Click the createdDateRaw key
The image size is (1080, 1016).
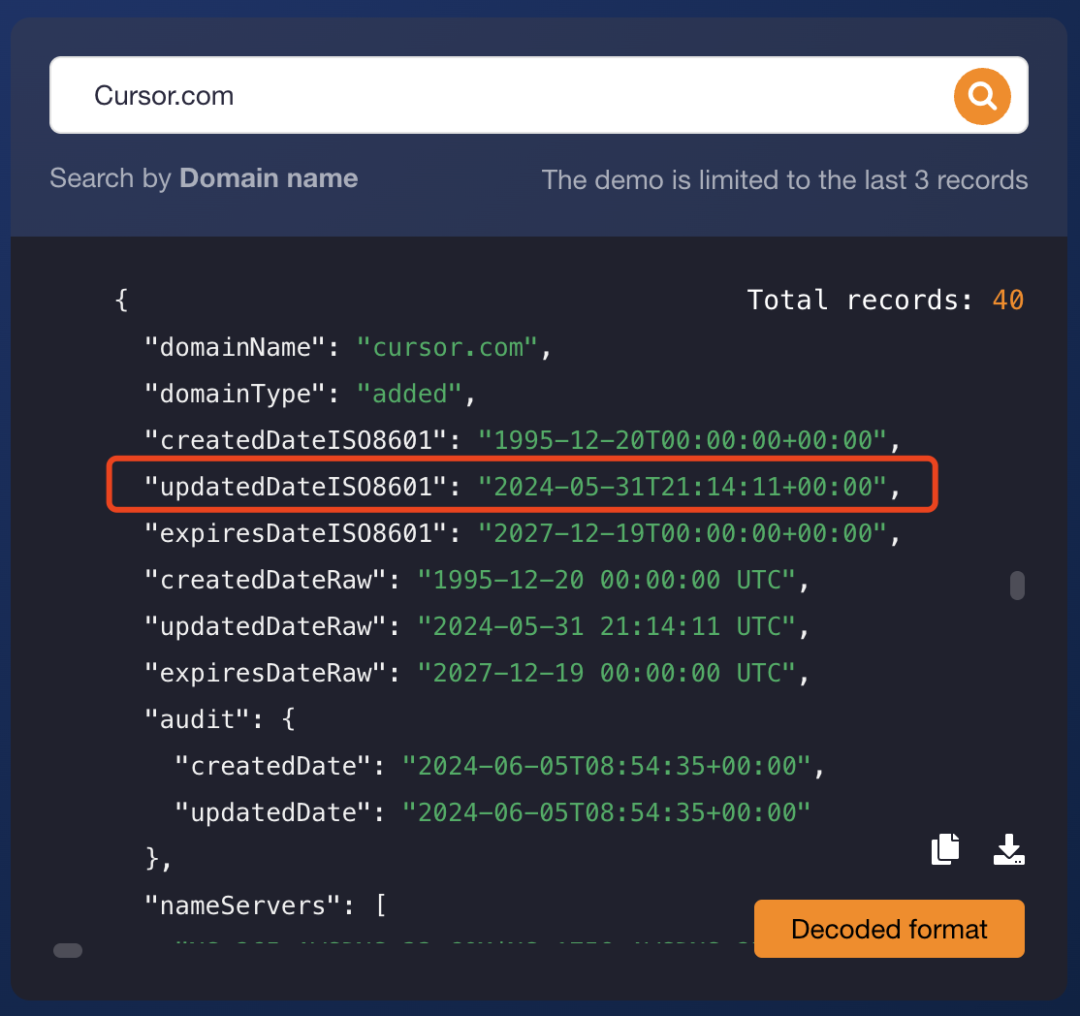click(265, 580)
